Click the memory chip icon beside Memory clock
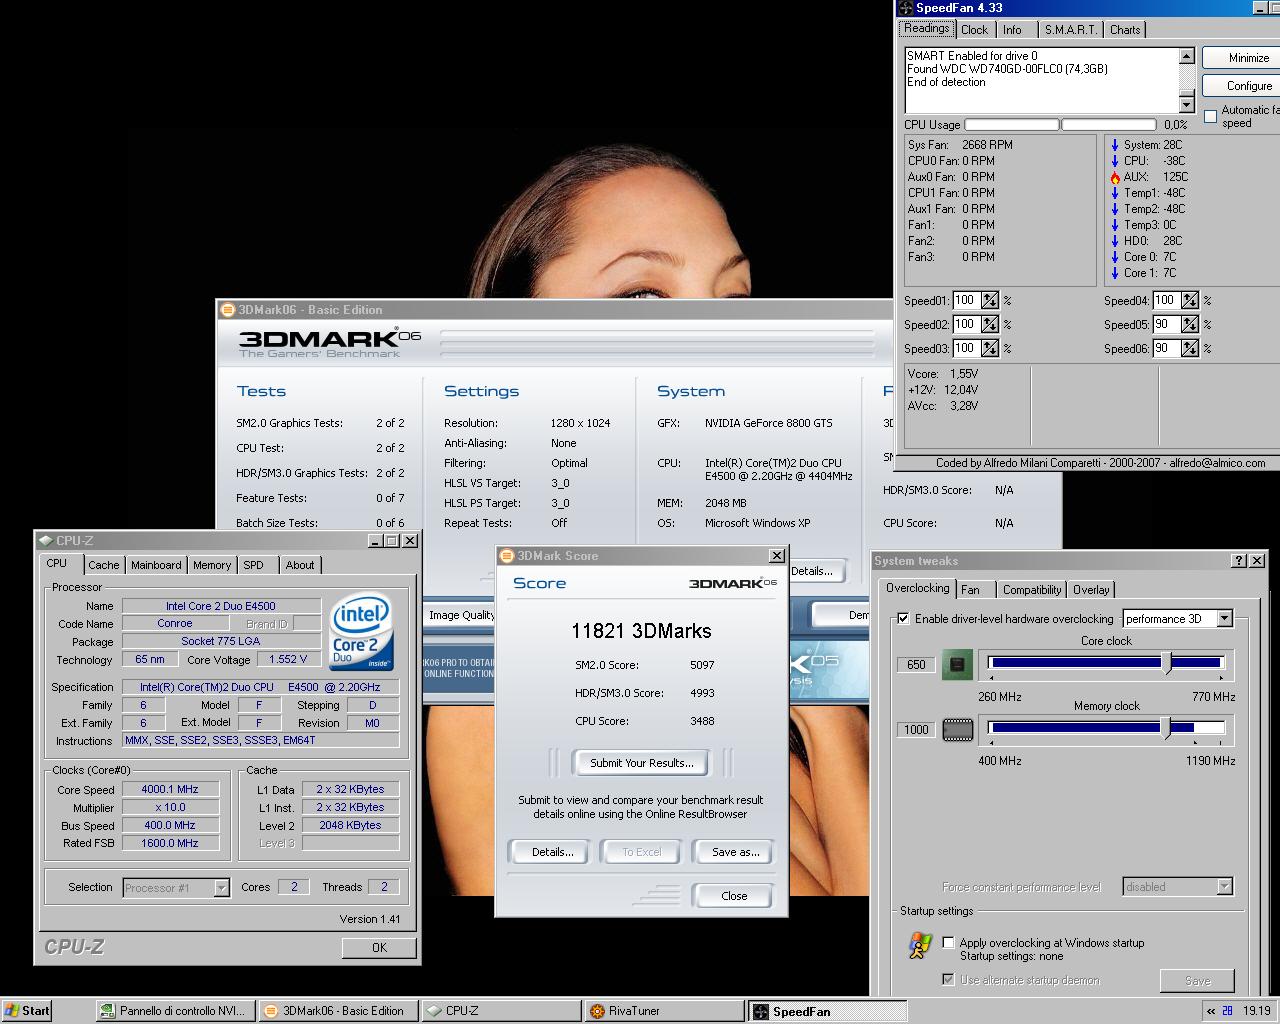The height and width of the screenshot is (1024, 1280). [957, 729]
